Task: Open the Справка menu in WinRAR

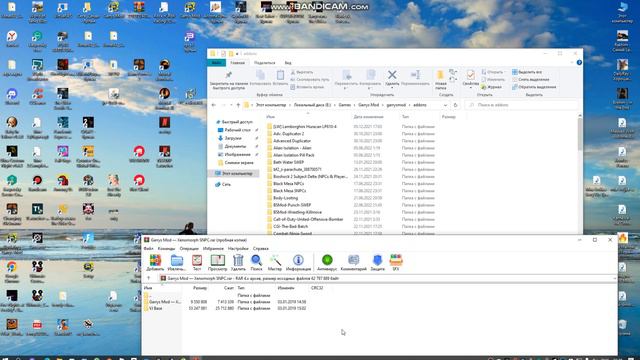Action: tap(260, 248)
